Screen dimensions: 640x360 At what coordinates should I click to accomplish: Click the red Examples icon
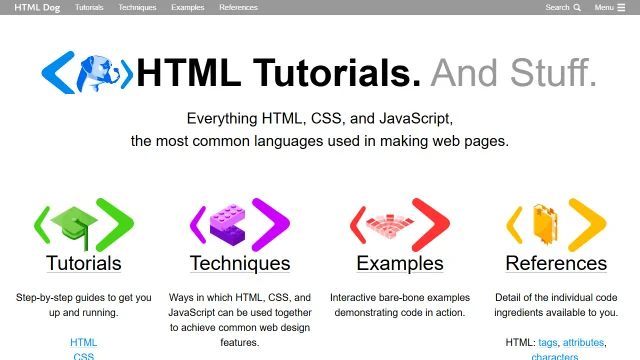(x=400, y=225)
